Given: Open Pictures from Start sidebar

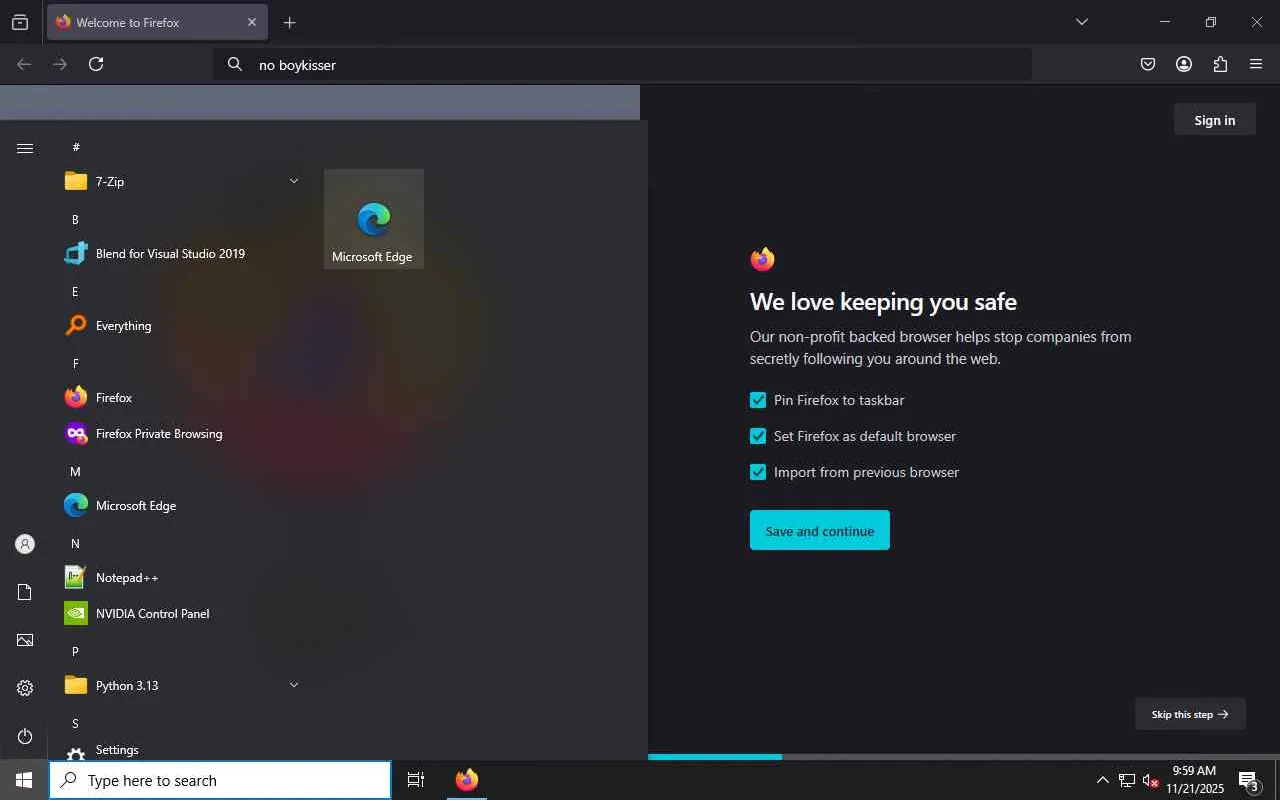Looking at the screenshot, I should [25, 640].
